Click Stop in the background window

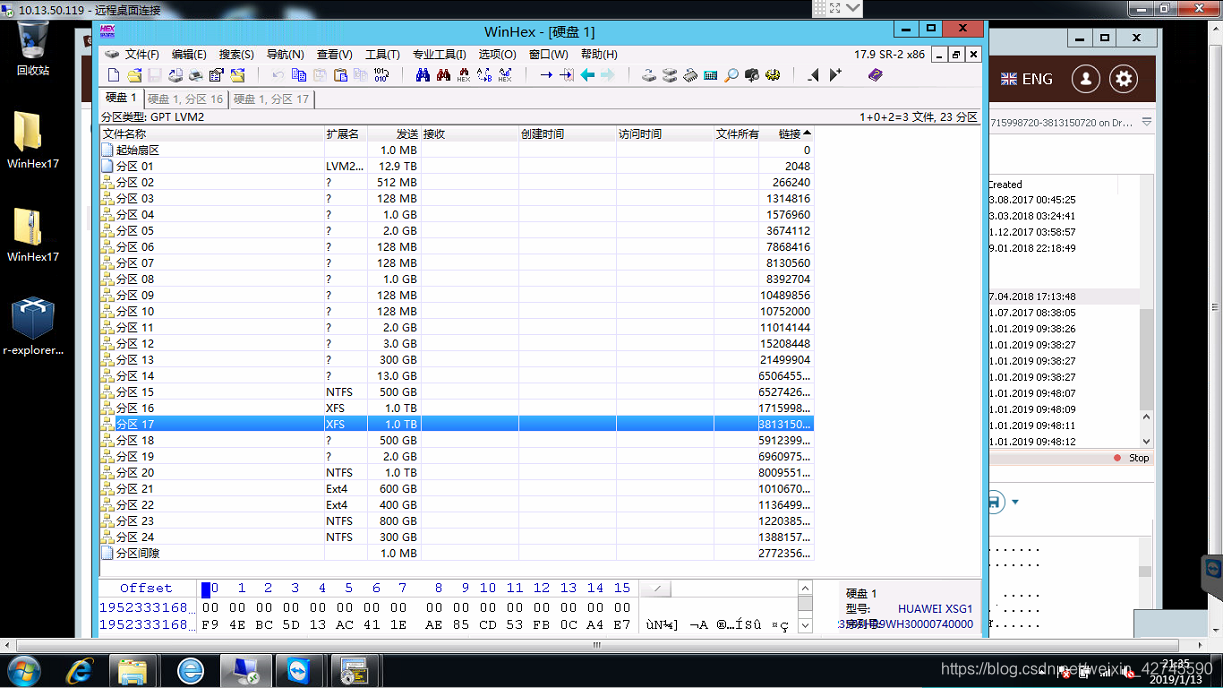pos(1139,458)
